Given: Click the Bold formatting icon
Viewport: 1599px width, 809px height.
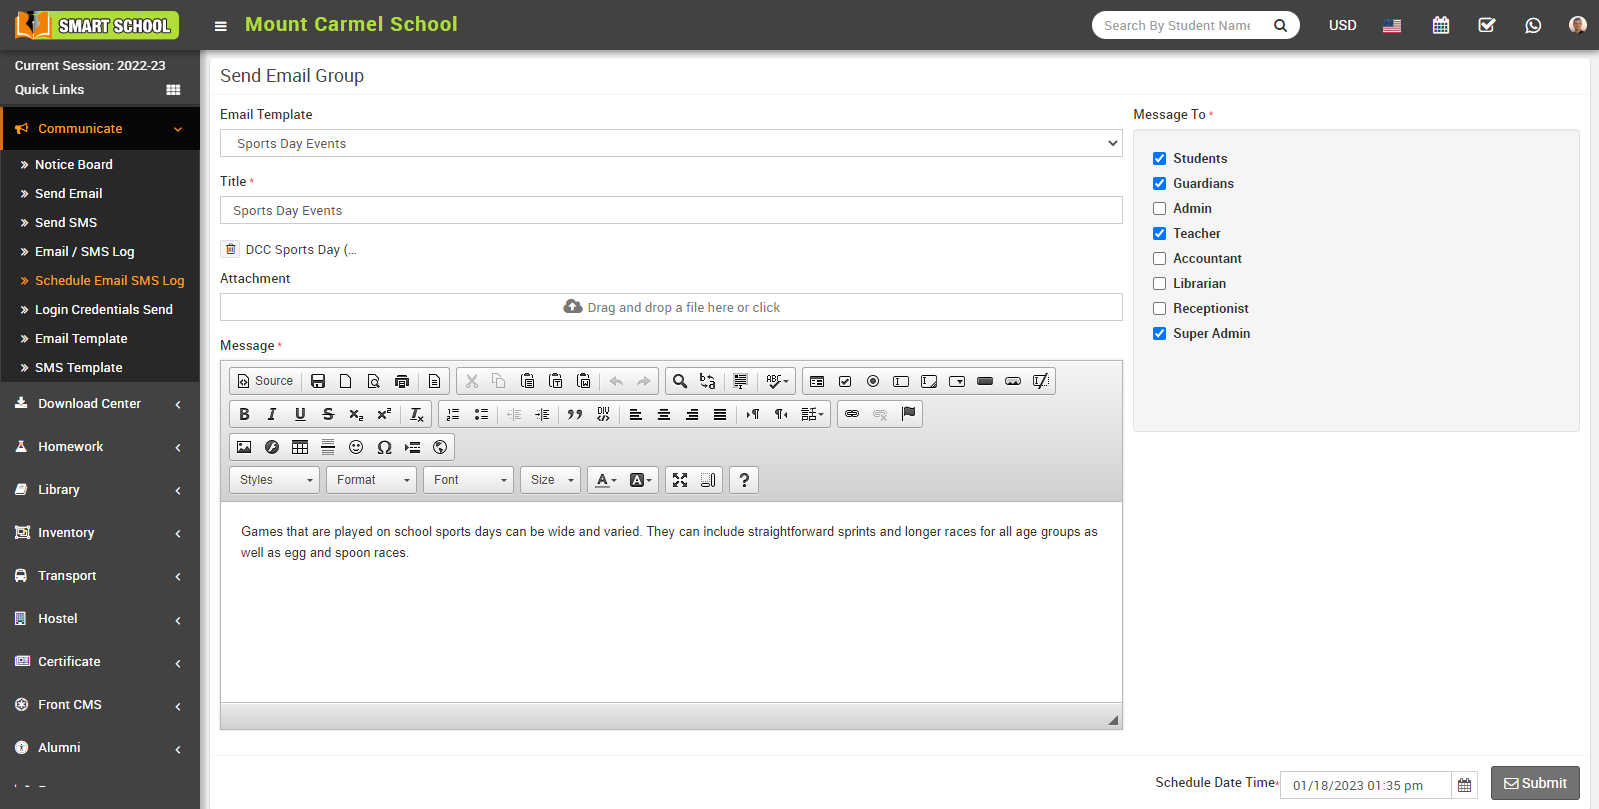Looking at the screenshot, I should pos(244,414).
